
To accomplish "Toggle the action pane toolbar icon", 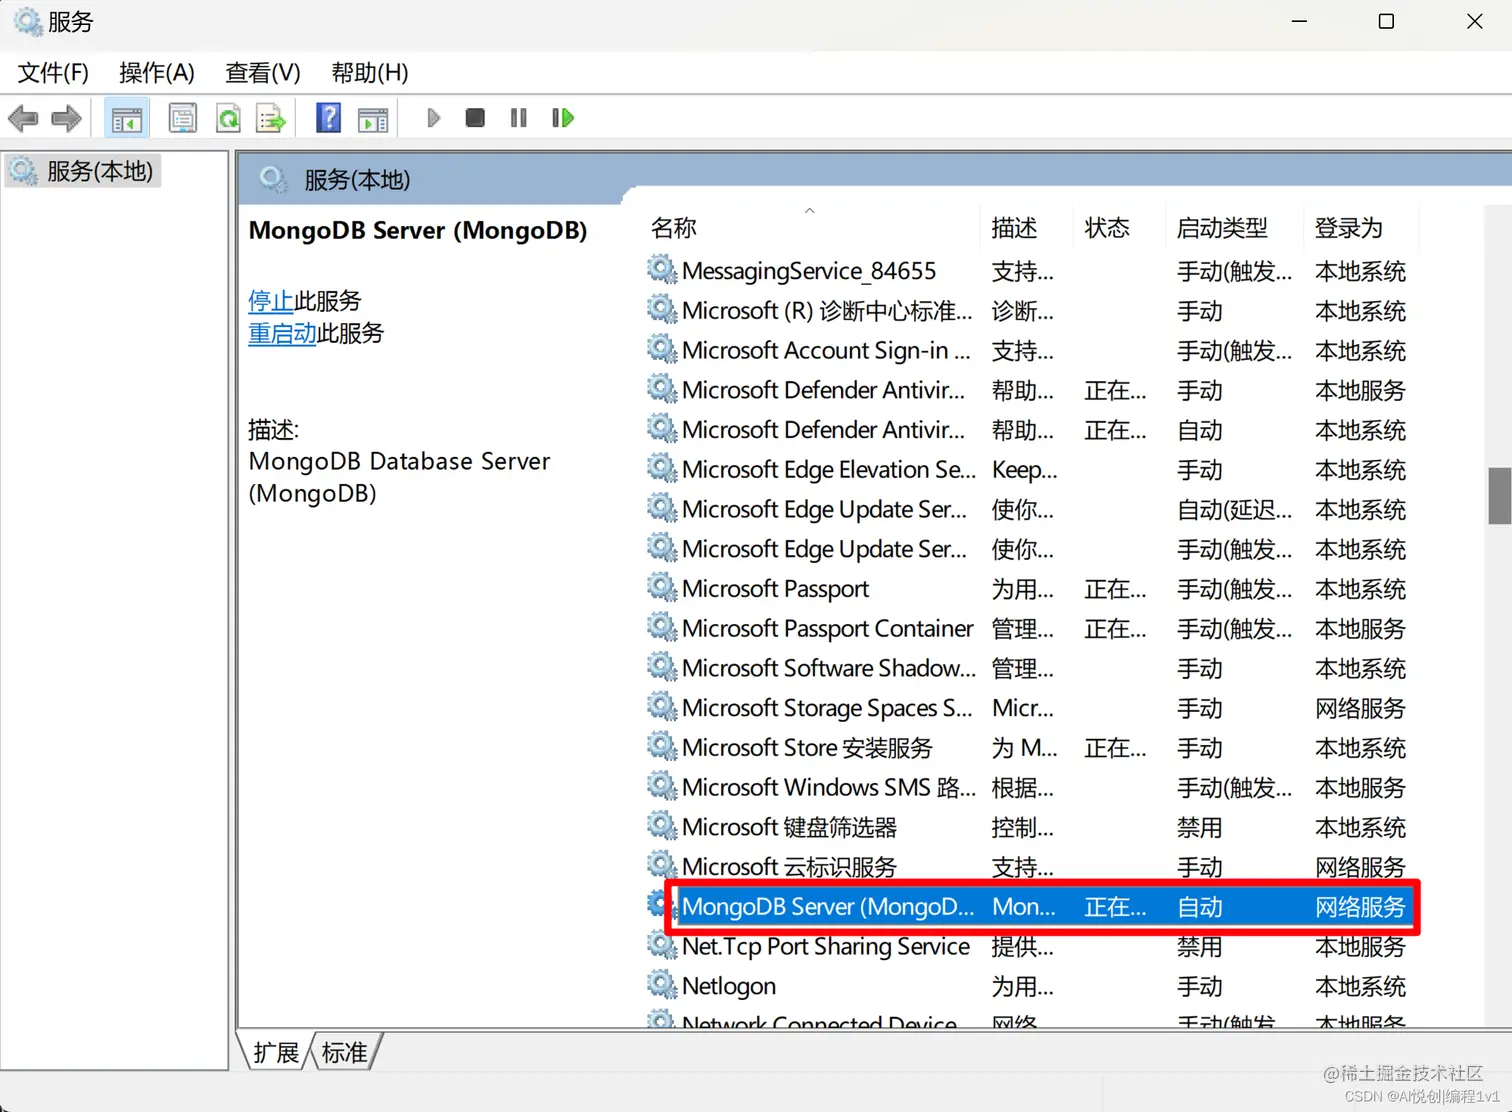I will point(373,118).
